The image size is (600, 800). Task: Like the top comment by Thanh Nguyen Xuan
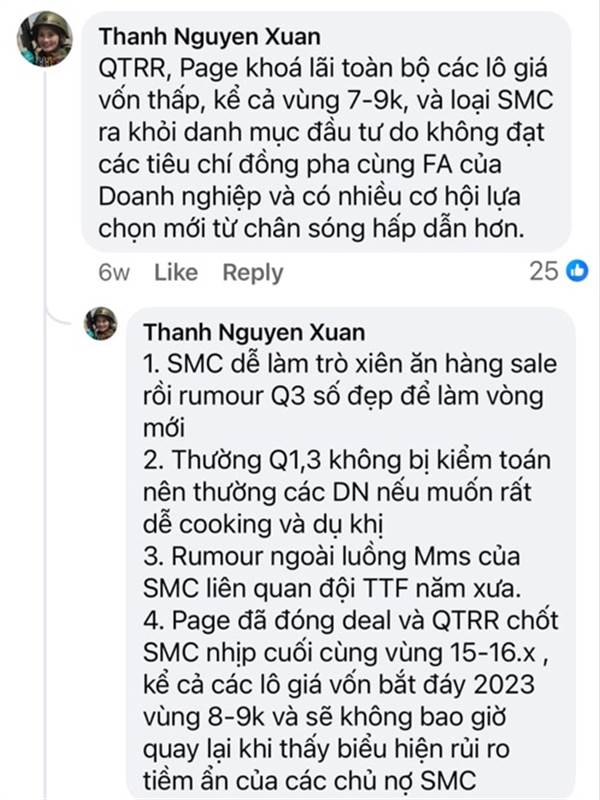176,272
